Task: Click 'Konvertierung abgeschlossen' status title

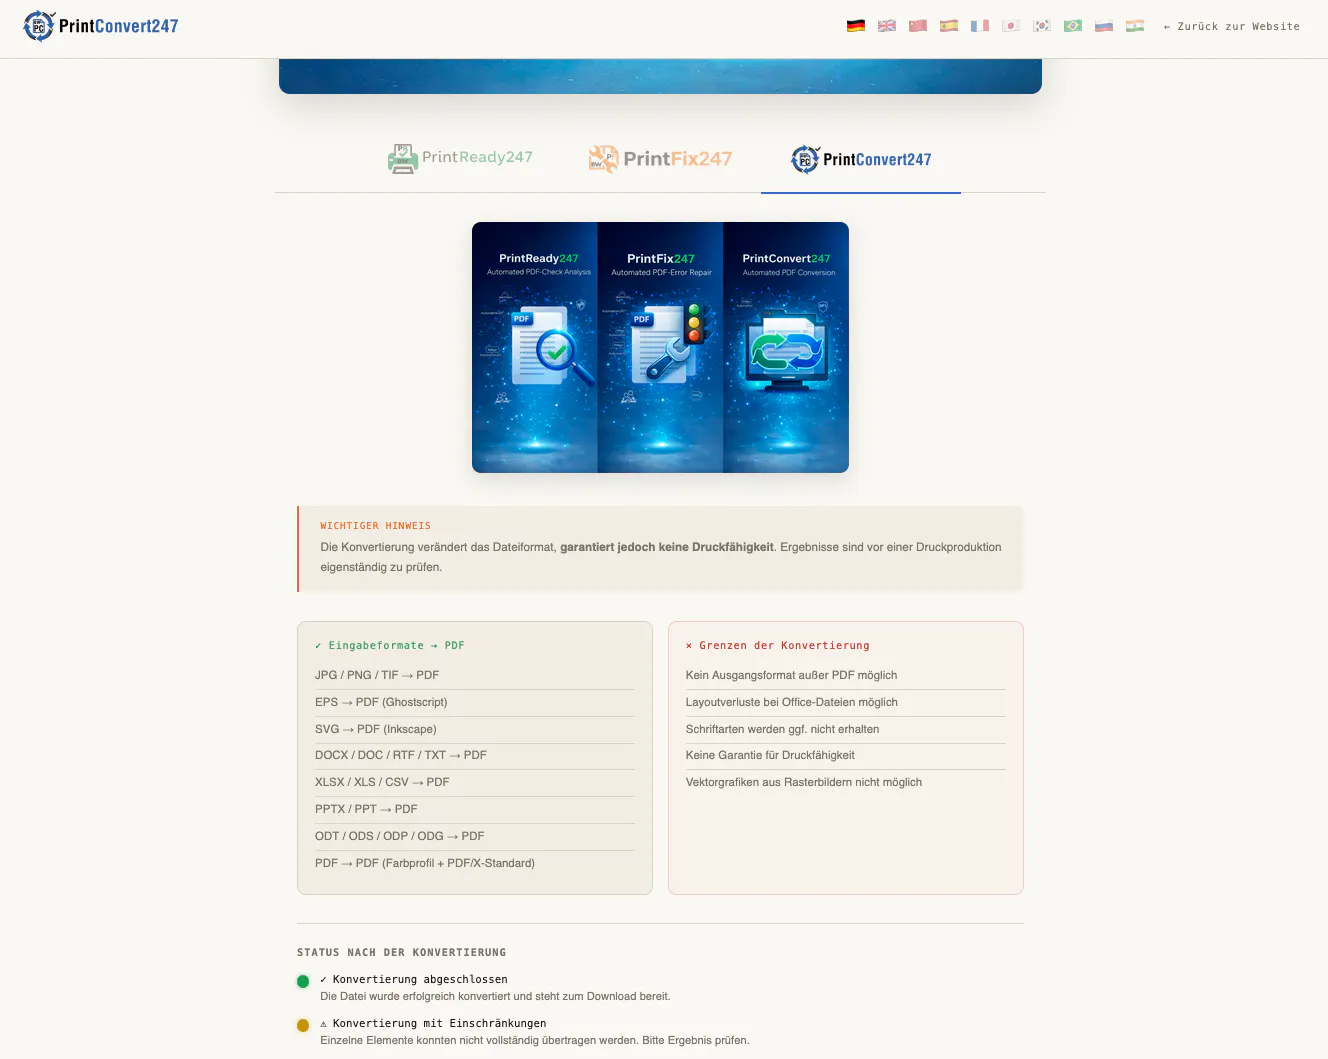Action: (414, 980)
